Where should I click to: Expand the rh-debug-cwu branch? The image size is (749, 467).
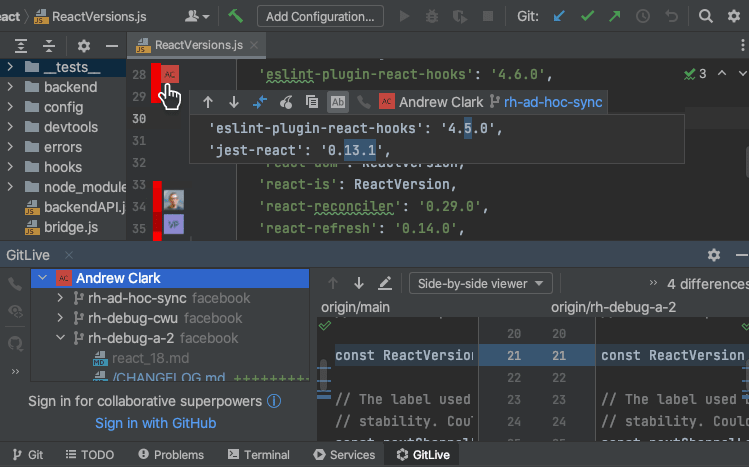pyautogui.click(x=60, y=318)
